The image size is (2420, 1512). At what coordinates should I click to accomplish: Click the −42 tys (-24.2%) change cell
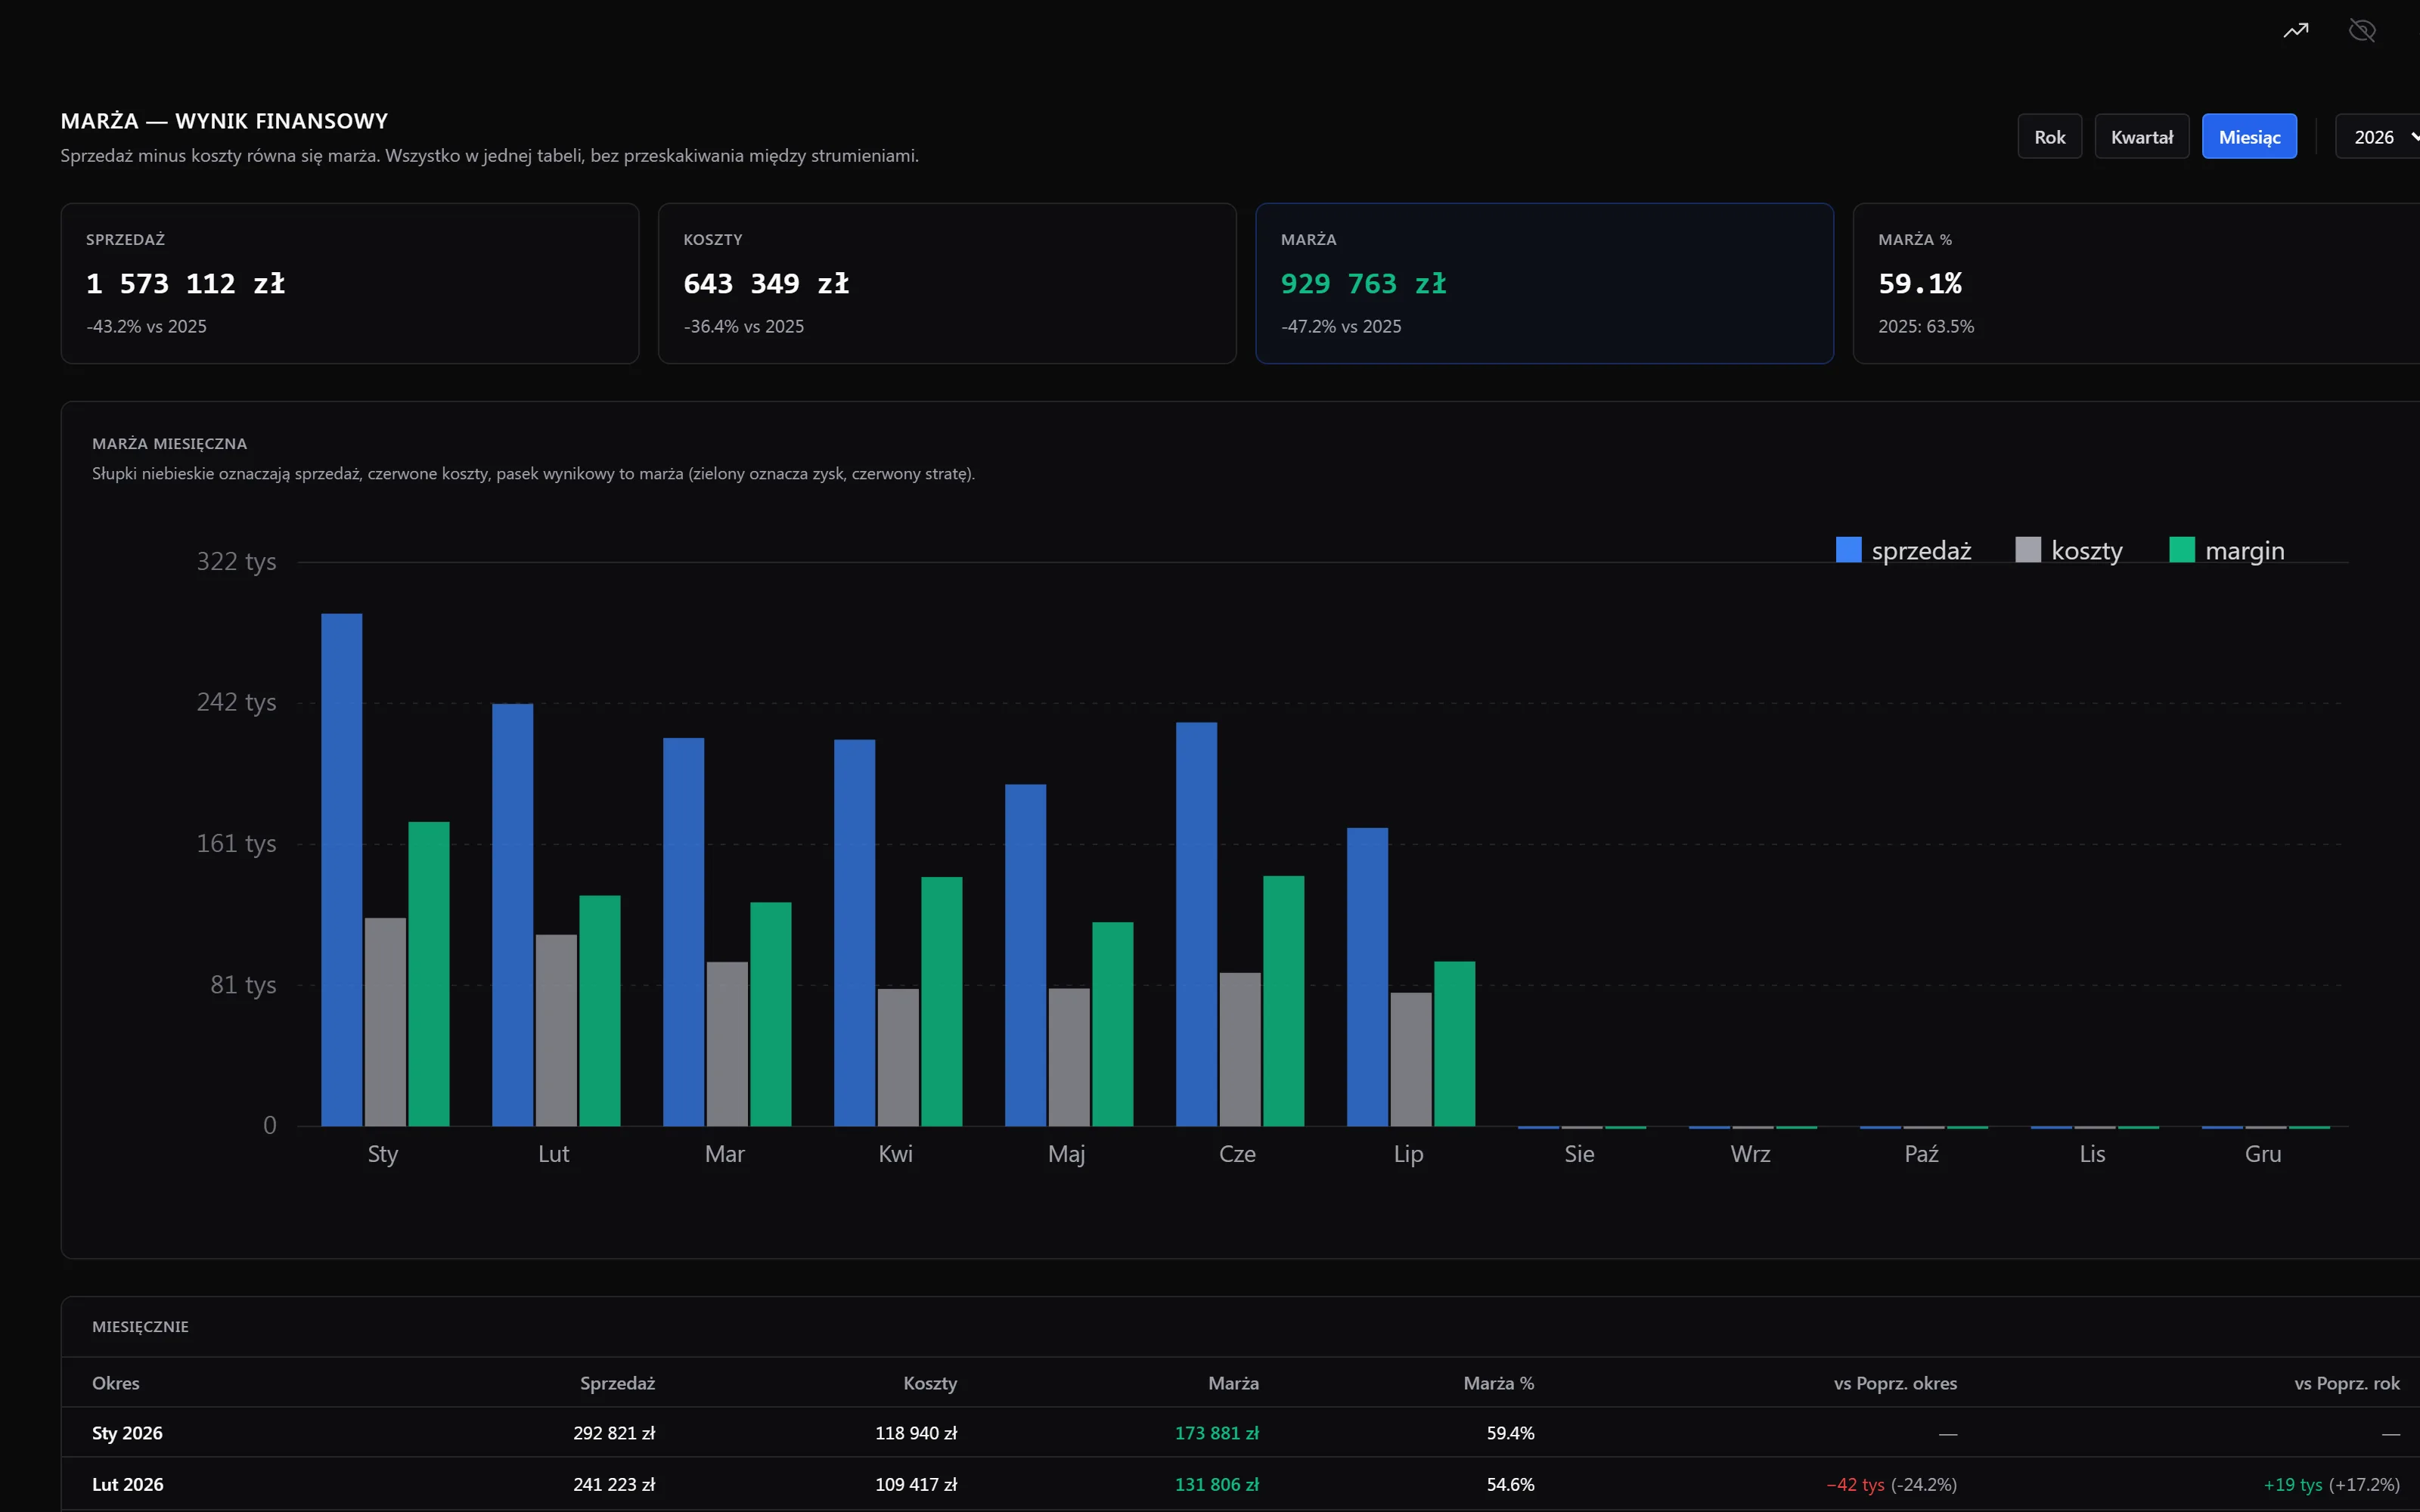click(1892, 1484)
